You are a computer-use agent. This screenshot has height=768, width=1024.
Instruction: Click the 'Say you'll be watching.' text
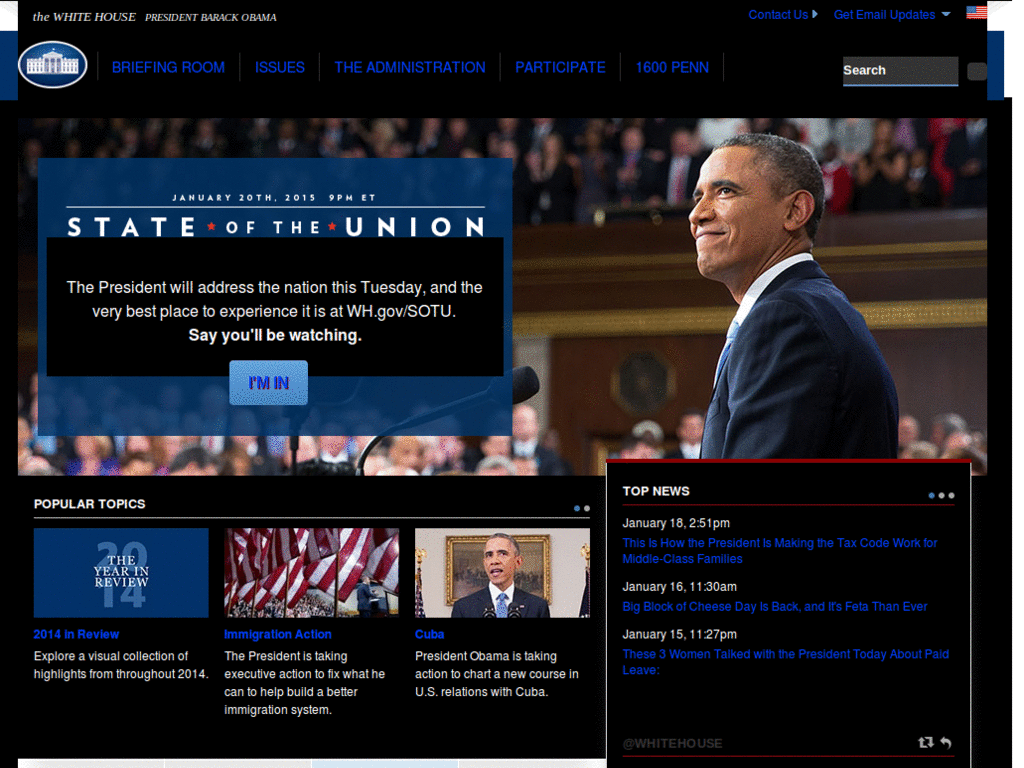pos(275,335)
